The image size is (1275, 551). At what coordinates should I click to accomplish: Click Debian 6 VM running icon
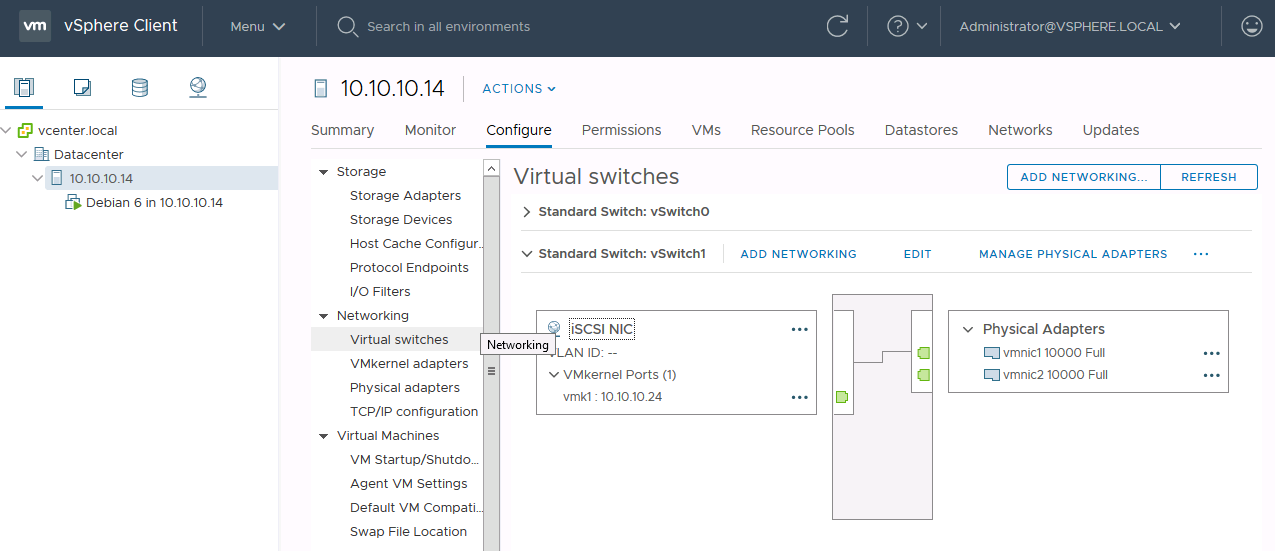pyautogui.click(x=73, y=203)
